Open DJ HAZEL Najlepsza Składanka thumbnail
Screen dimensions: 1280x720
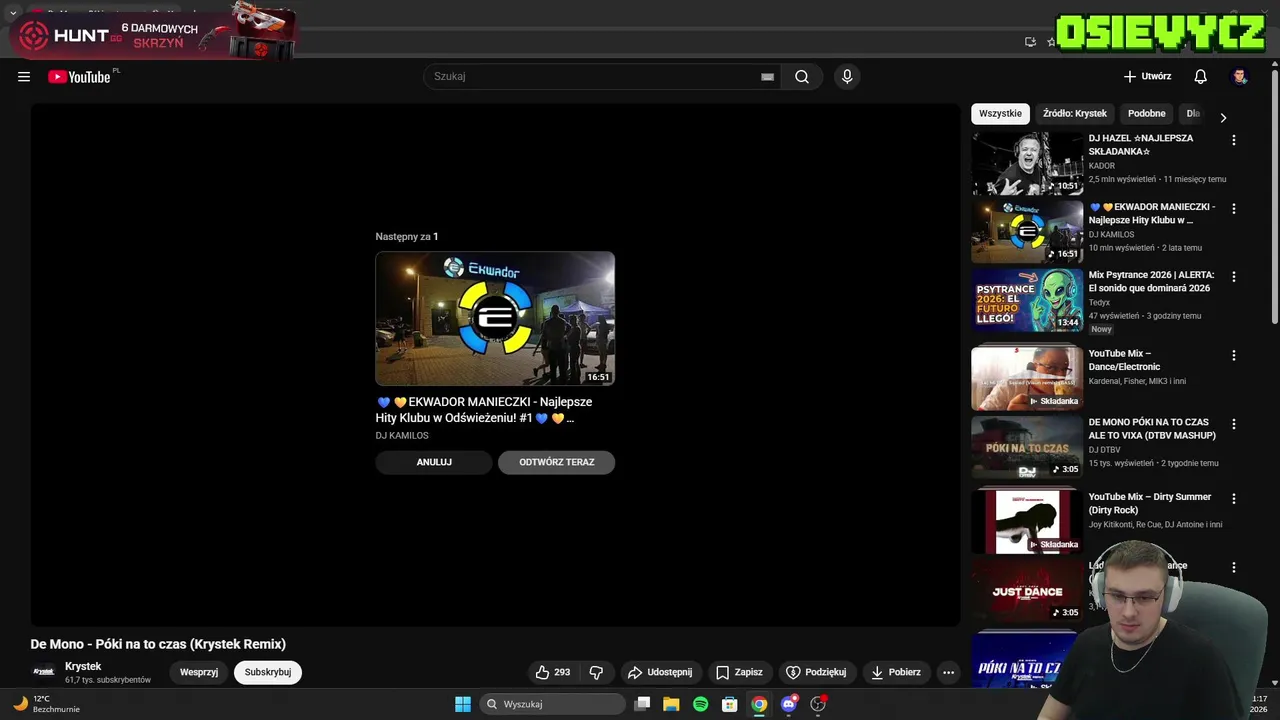click(1027, 163)
